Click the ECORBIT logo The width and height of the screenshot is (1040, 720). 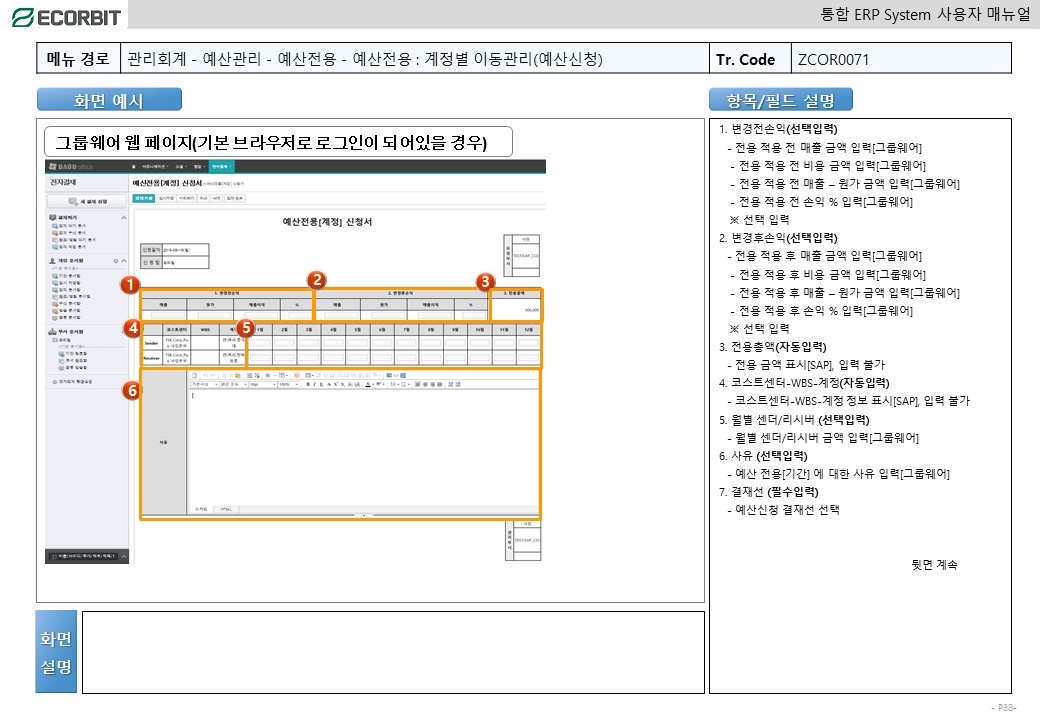click(x=66, y=17)
